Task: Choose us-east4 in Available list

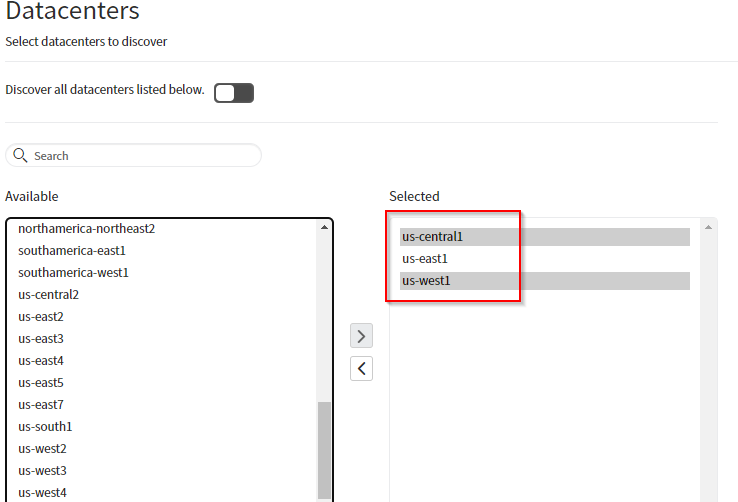Action: (x=41, y=361)
